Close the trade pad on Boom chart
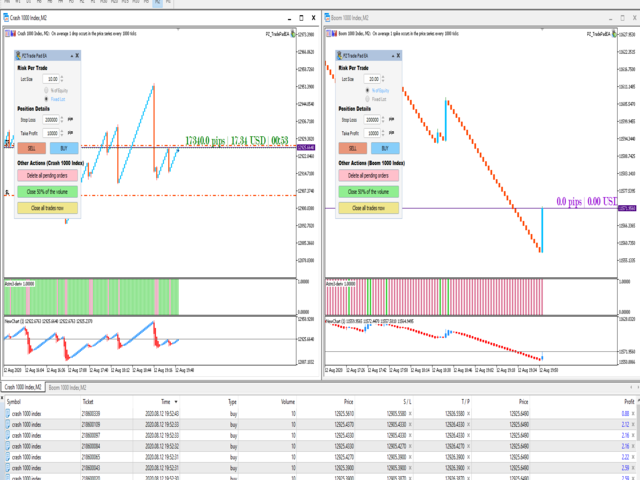The image size is (640, 480). 399,55
